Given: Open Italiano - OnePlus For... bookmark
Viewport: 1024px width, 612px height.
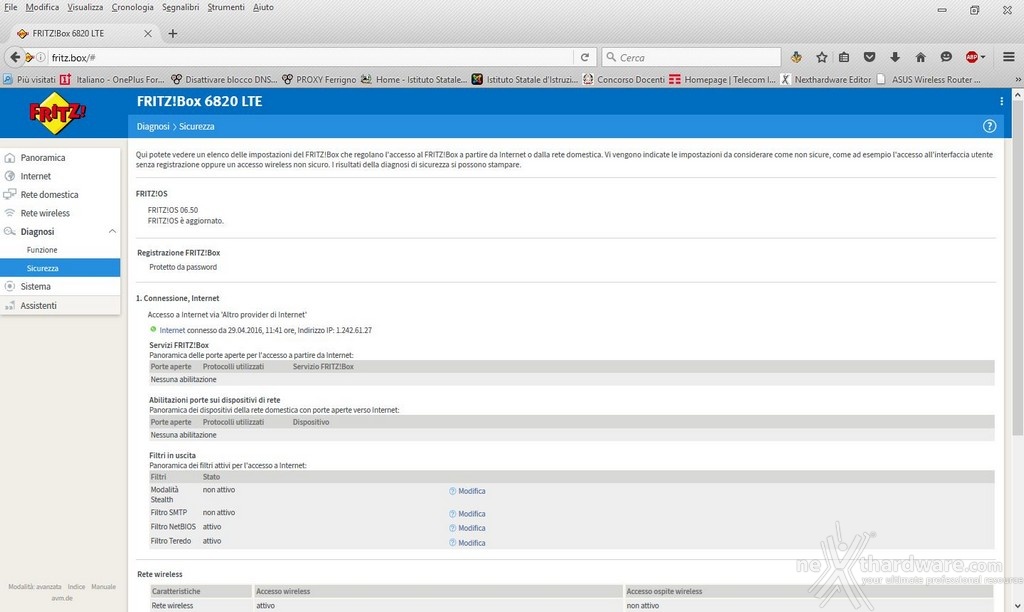Looking at the screenshot, I should pos(112,80).
